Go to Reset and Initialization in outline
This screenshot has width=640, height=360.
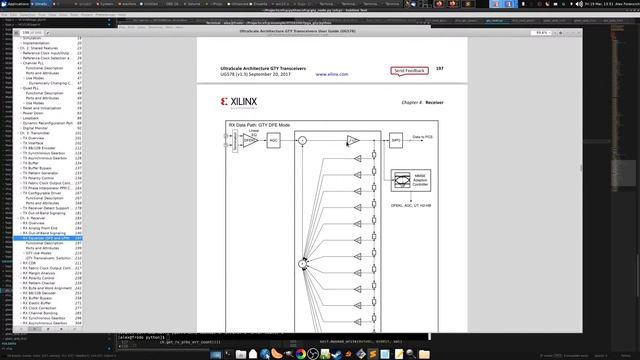42,108
